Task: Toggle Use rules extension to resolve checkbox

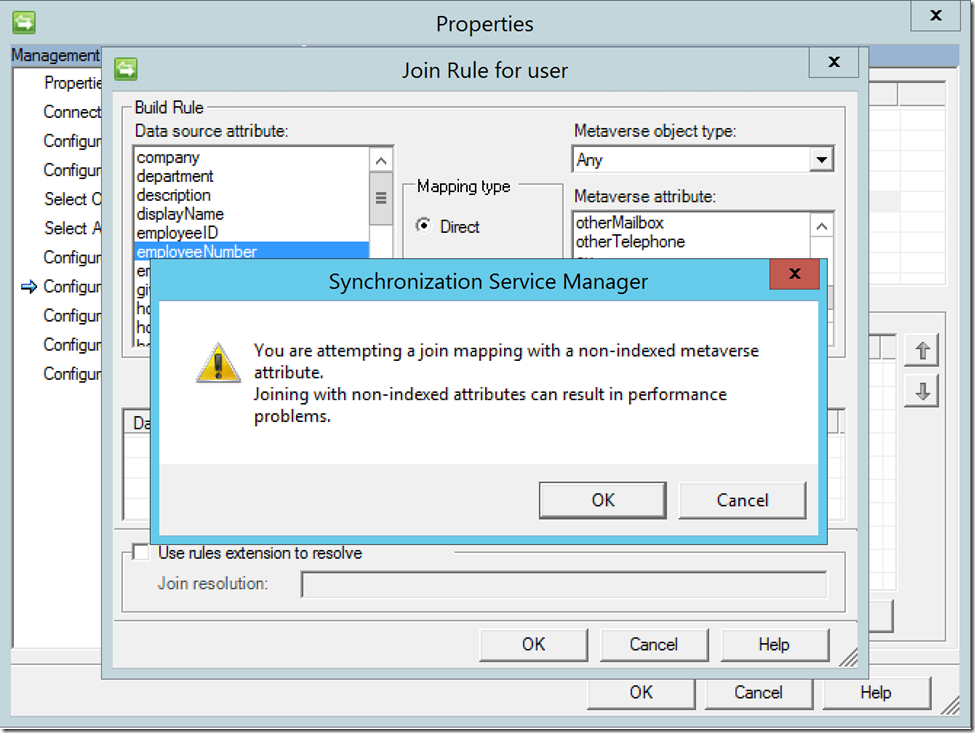Action: 142,552
